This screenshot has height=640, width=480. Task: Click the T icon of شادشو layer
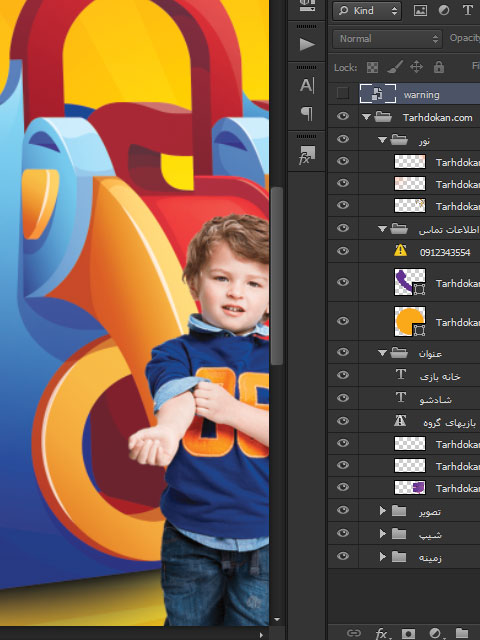pos(401,397)
